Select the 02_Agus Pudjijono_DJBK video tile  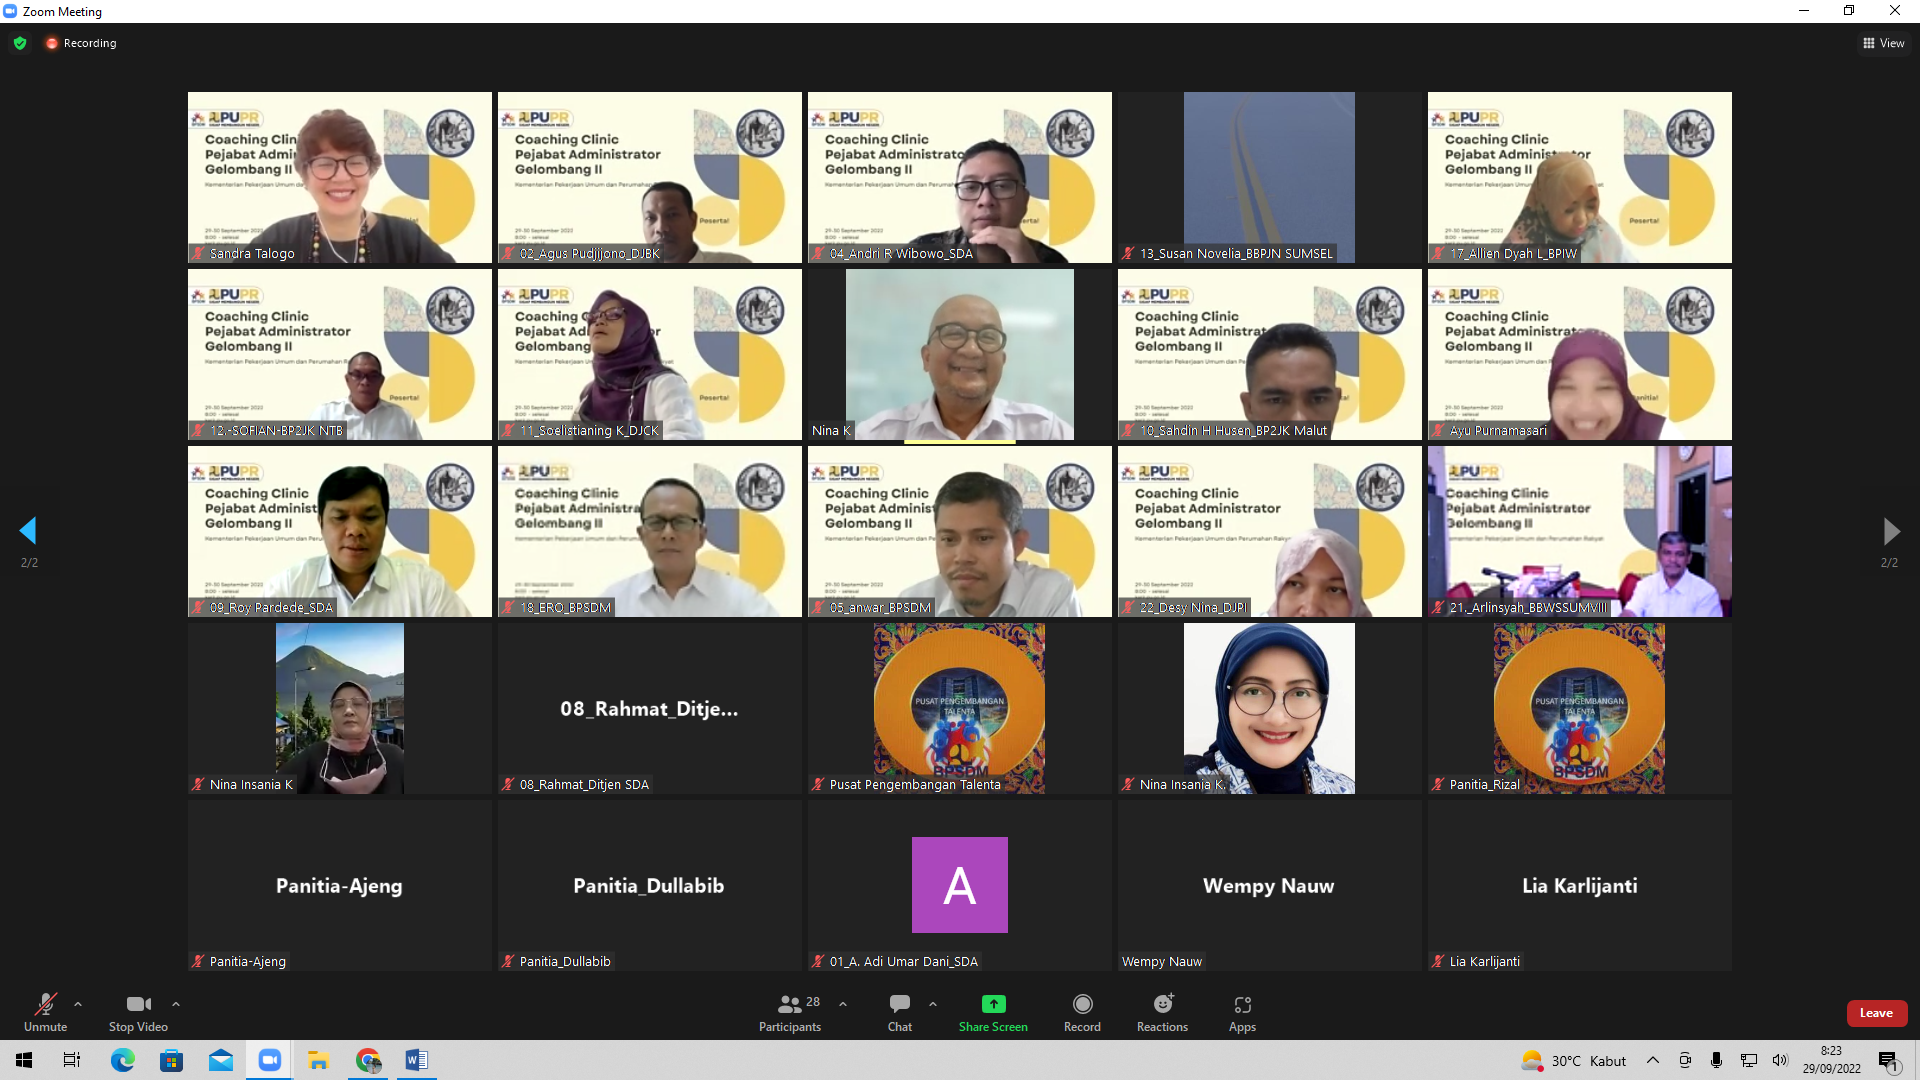point(650,177)
